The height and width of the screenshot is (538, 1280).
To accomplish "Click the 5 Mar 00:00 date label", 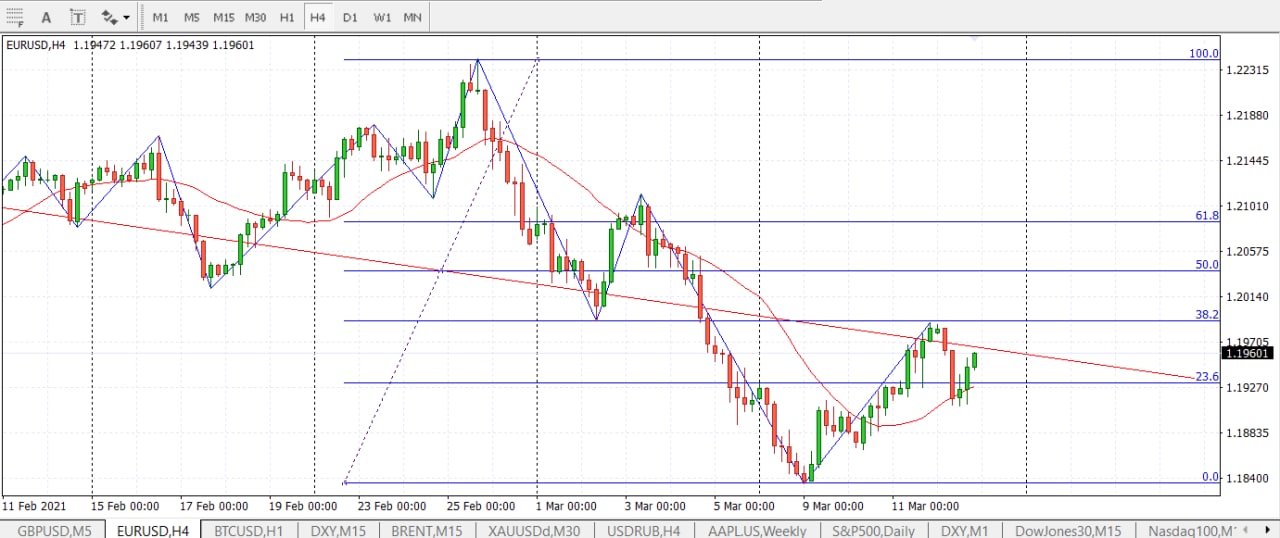I will coord(744,506).
